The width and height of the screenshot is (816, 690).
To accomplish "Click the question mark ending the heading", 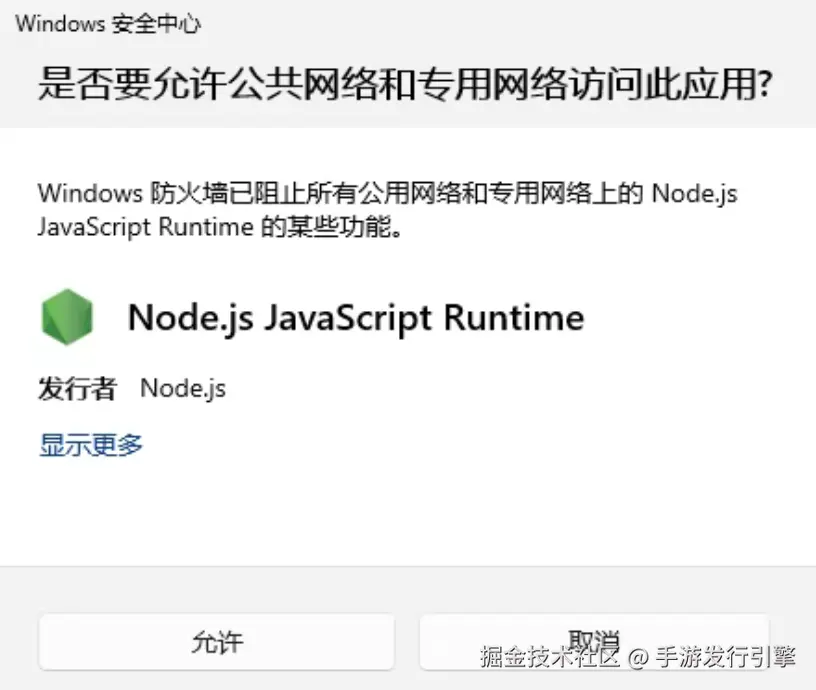I will click(x=764, y=84).
